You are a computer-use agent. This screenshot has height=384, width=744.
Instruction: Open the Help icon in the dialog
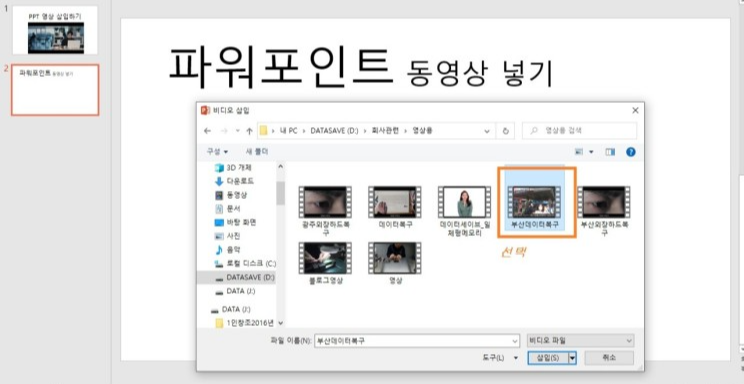click(631, 152)
